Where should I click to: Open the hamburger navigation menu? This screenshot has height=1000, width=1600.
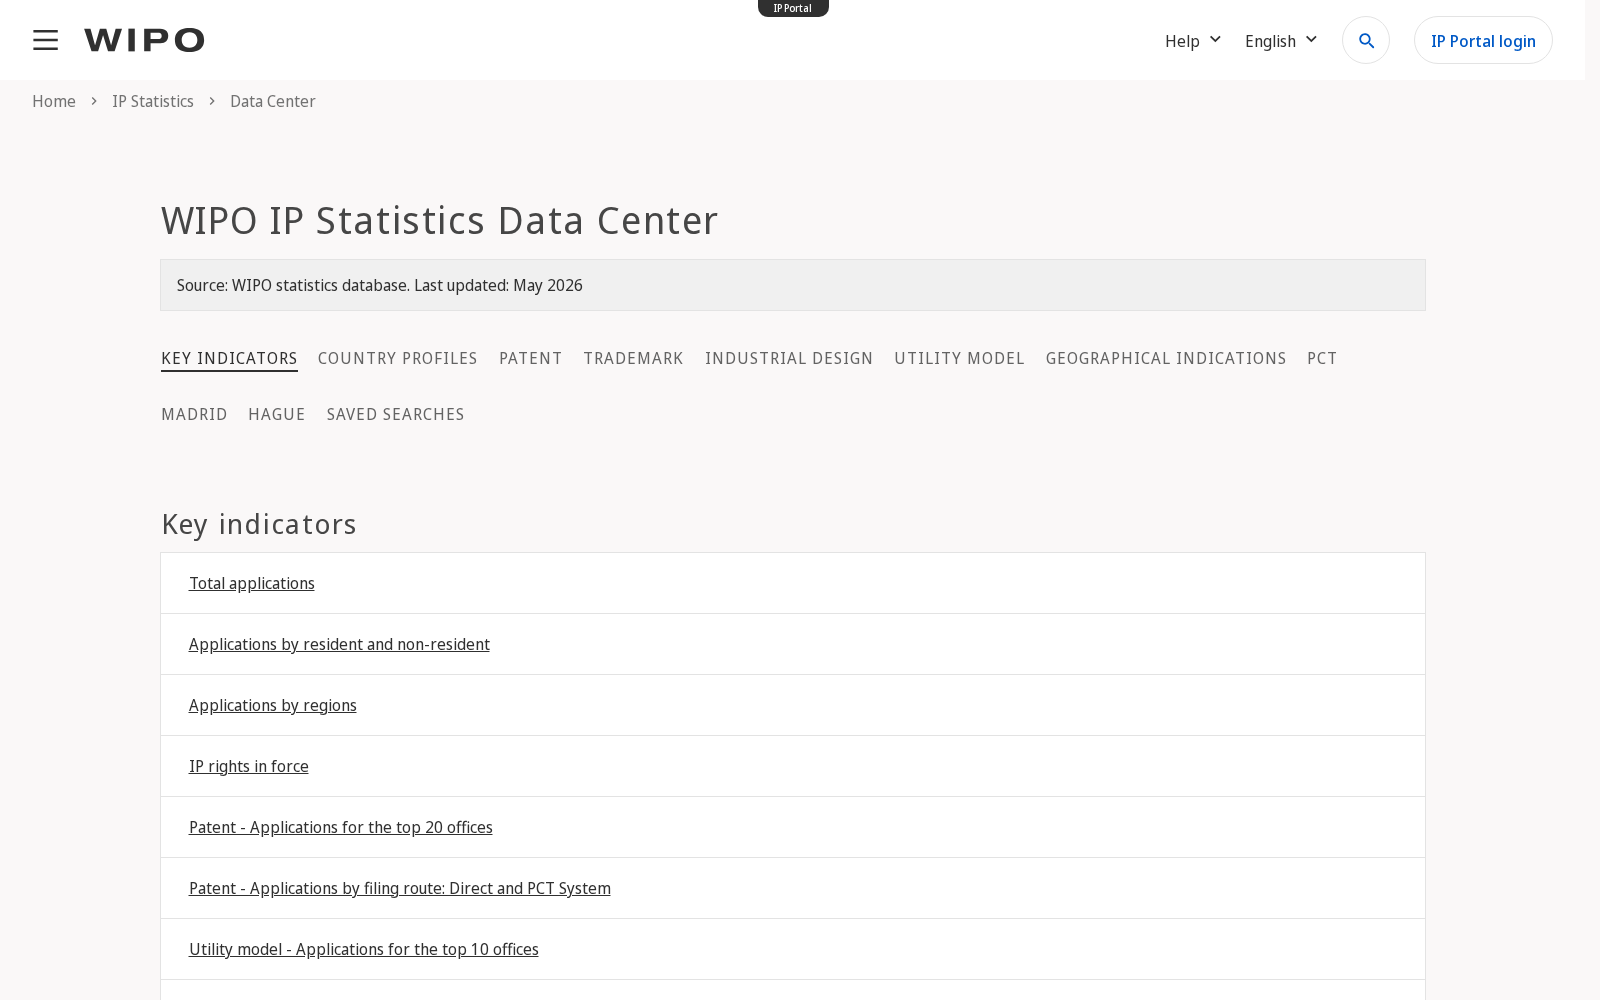click(45, 40)
